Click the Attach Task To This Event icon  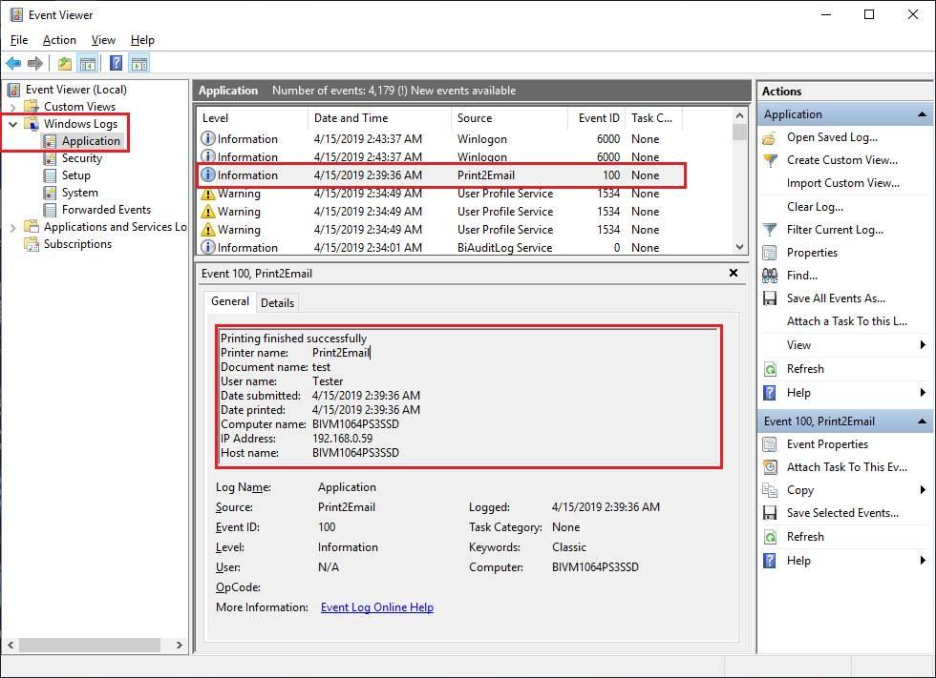[770, 467]
